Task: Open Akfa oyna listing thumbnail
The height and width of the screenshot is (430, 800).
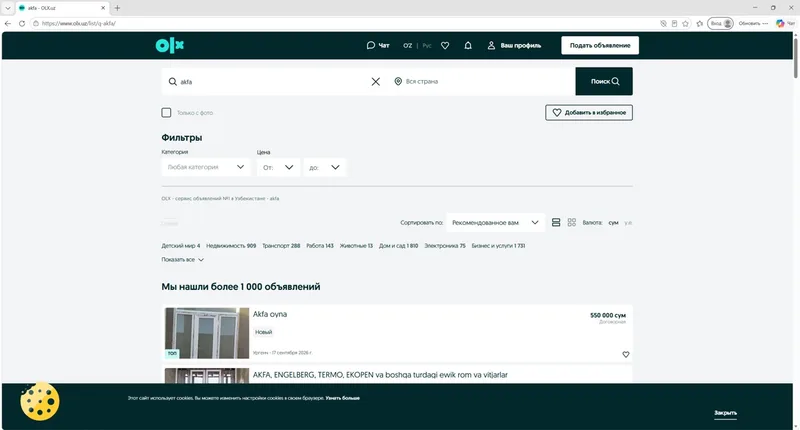Action: [207, 333]
